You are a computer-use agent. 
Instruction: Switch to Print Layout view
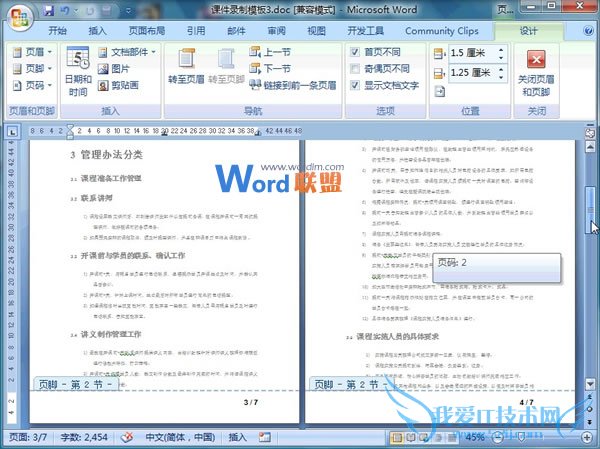coord(397,437)
